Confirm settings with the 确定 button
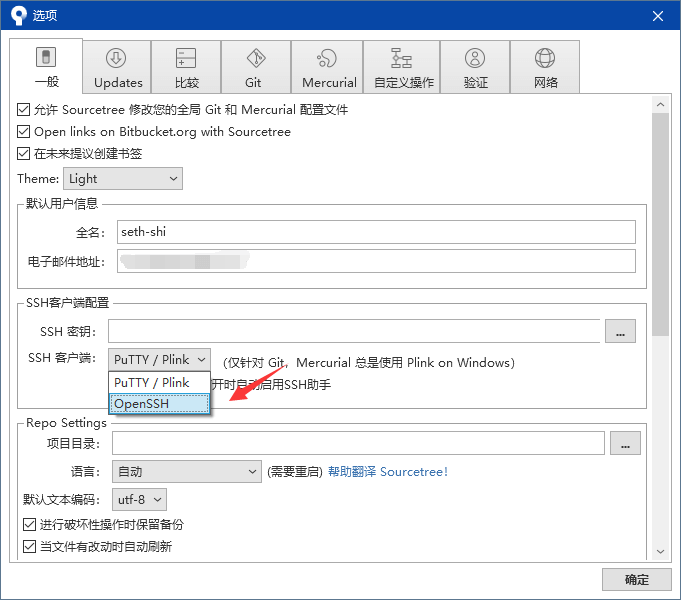 (637, 580)
